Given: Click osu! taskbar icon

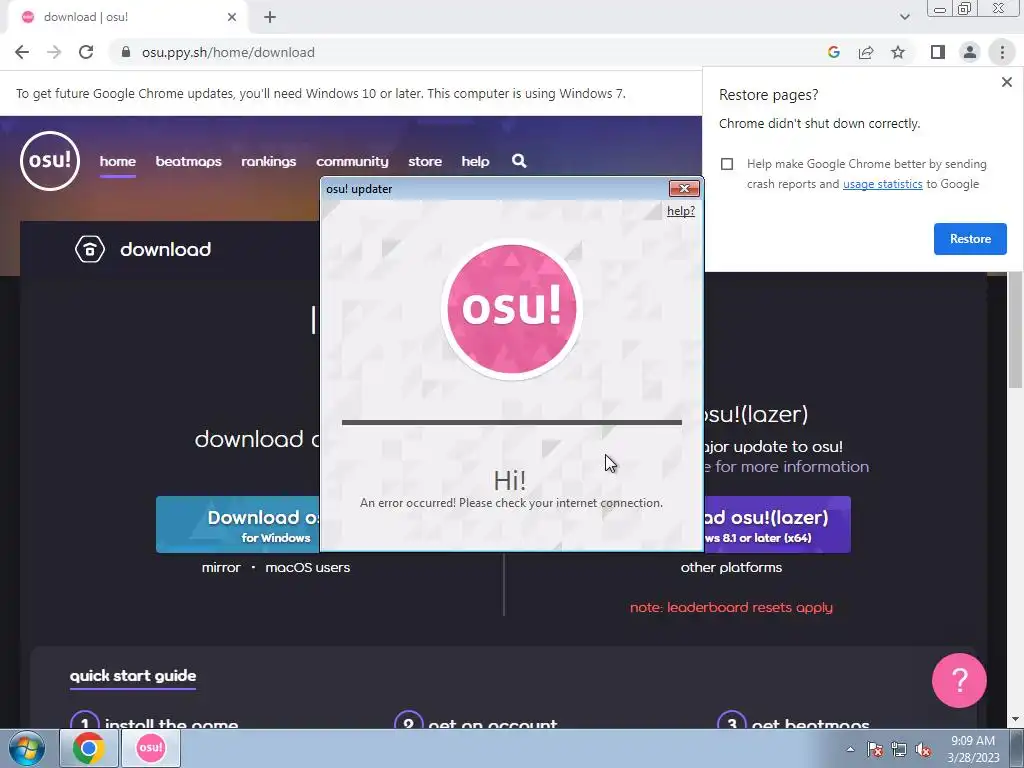Looking at the screenshot, I should point(151,748).
